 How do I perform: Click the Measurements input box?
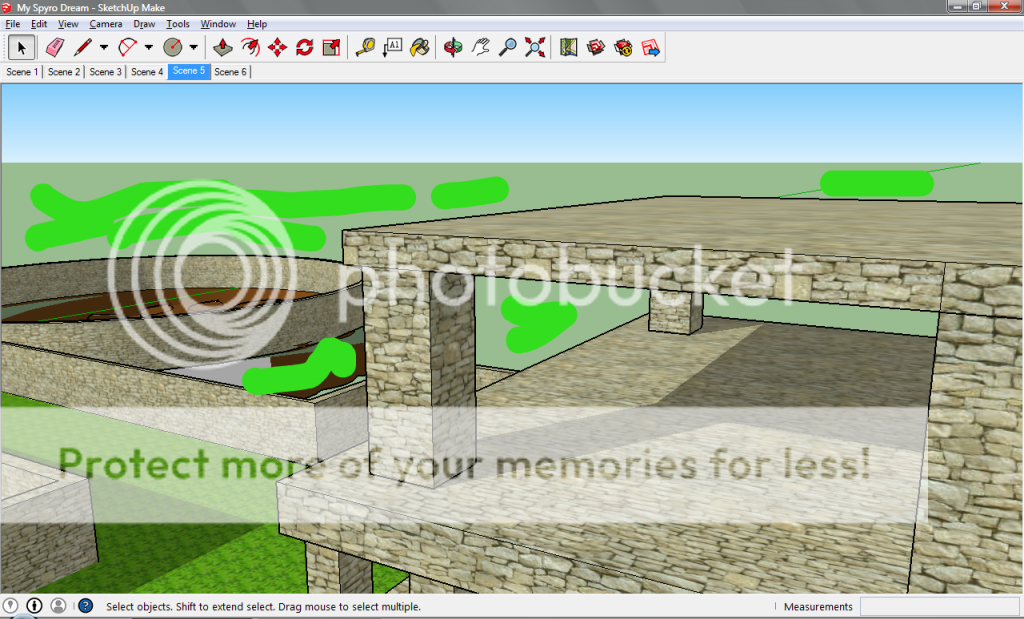click(938, 607)
